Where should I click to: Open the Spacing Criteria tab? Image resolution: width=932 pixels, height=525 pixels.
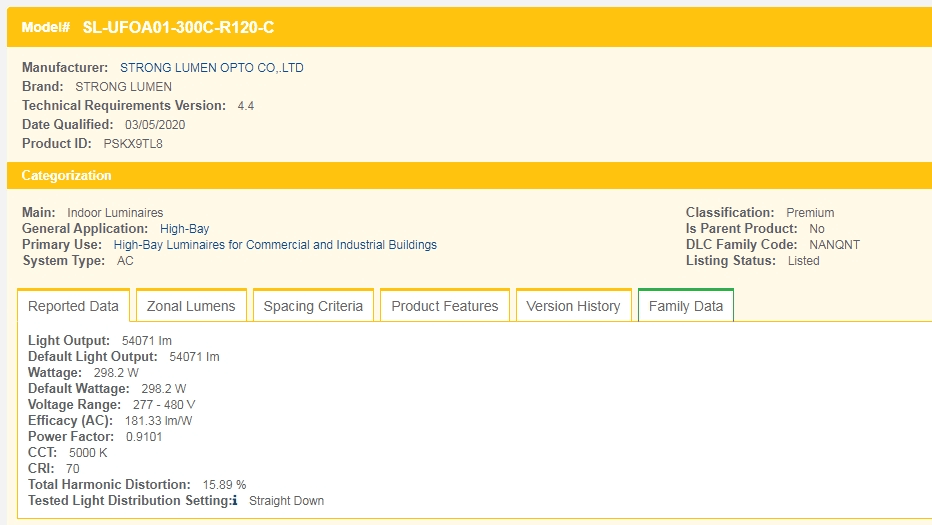[313, 306]
